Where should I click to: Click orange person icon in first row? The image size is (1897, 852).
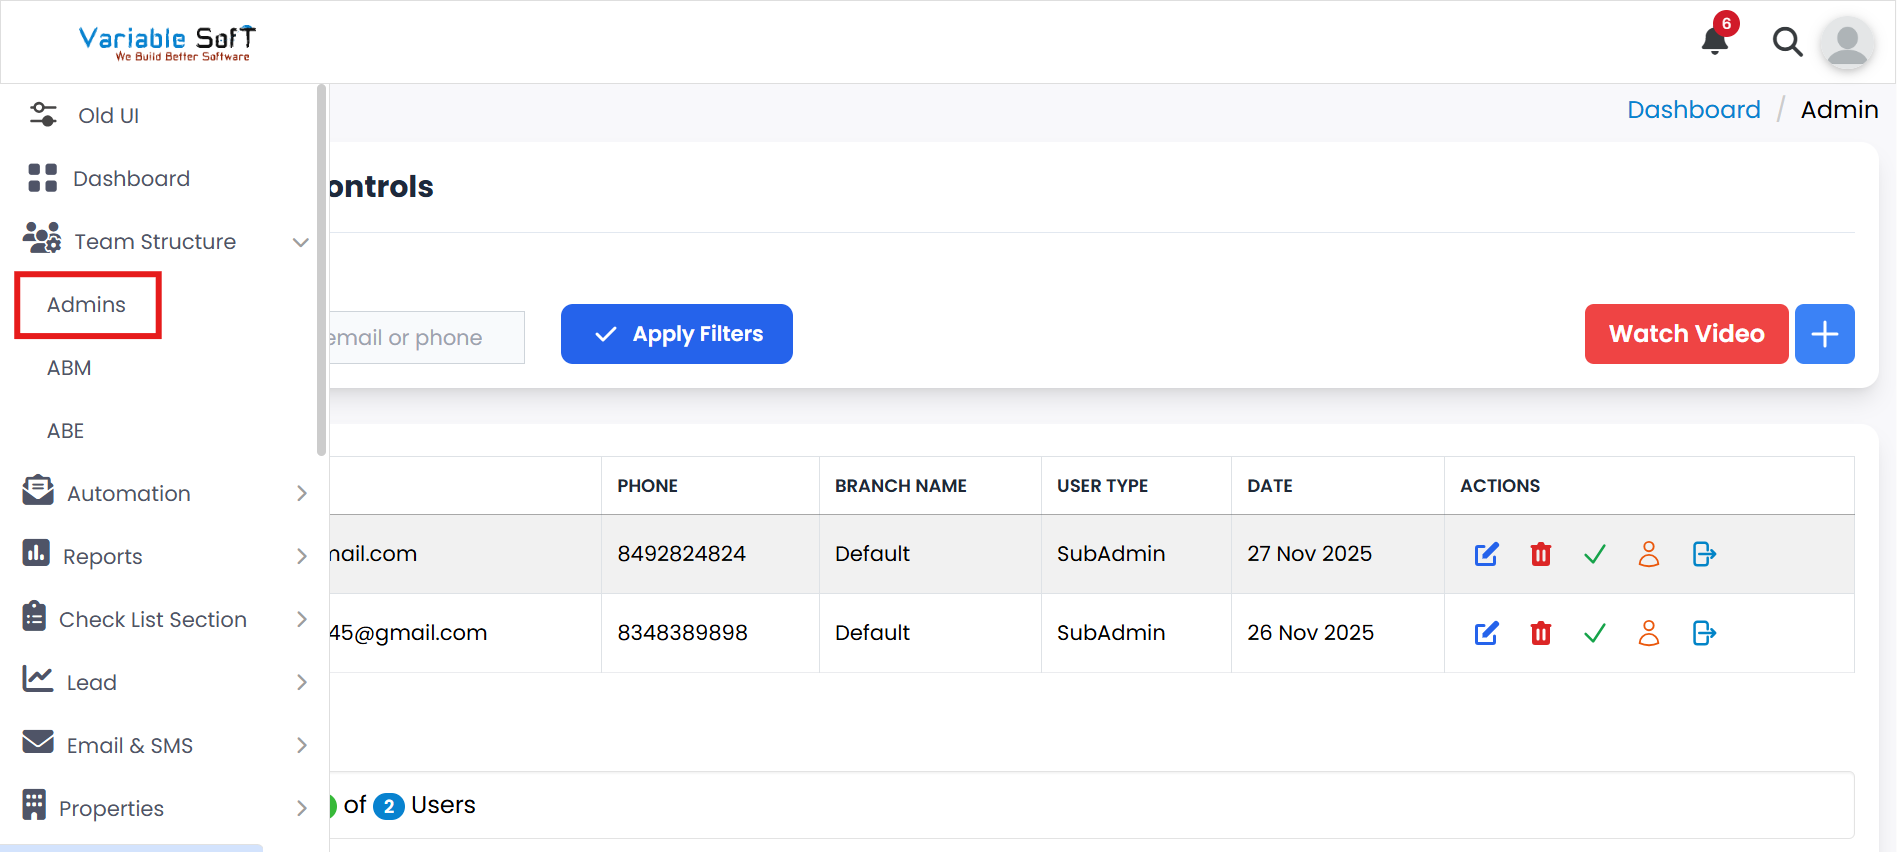tap(1648, 554)
